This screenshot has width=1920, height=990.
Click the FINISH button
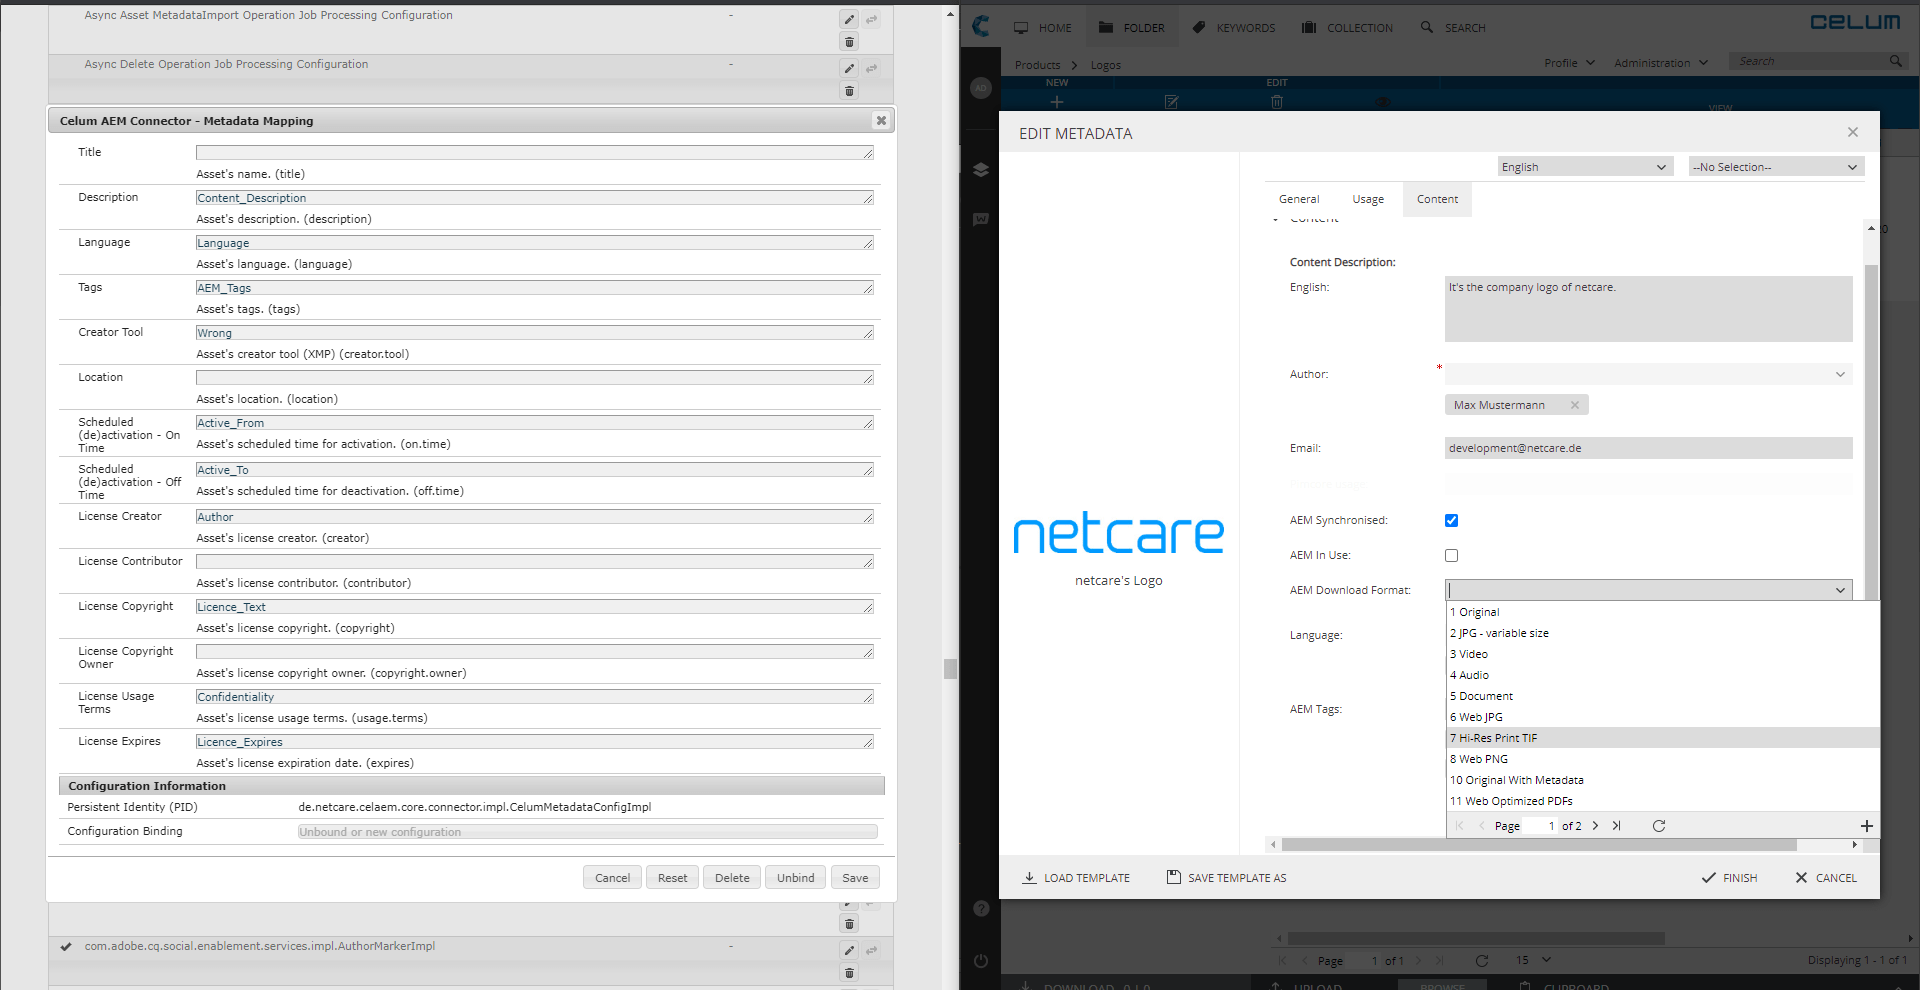click(1730, 877)
